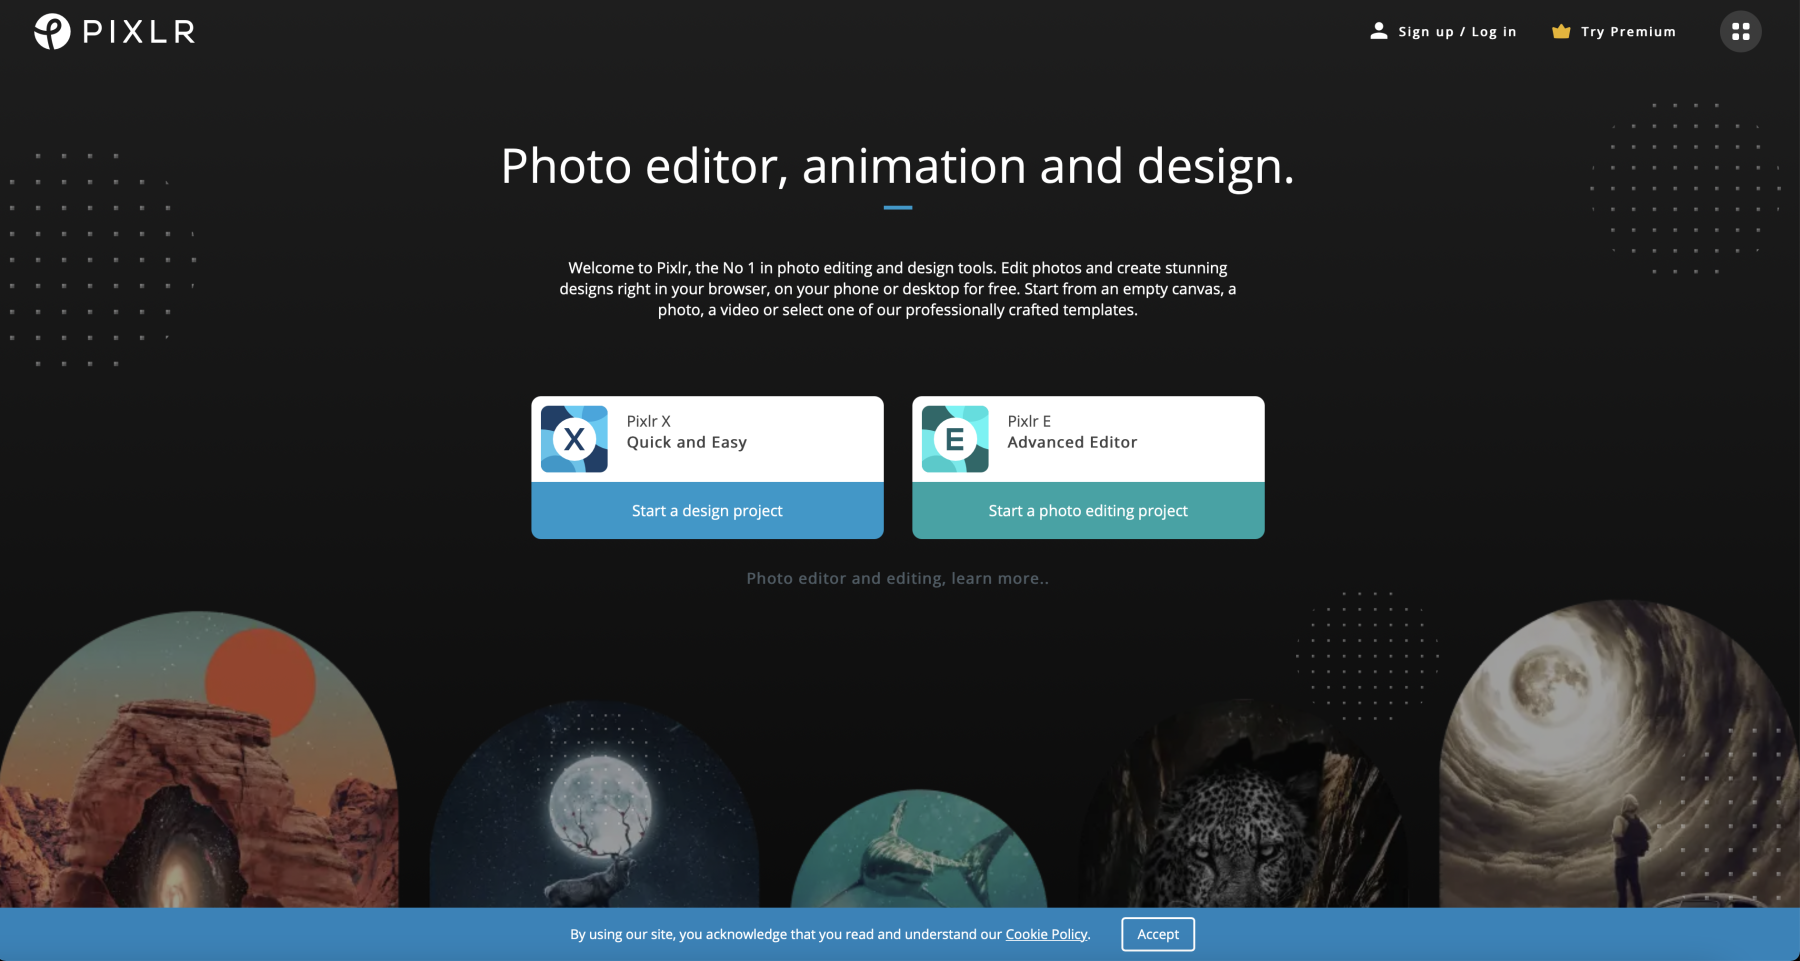
Task: Open Photo editor and editing learn more link
Action: (897, 578)
